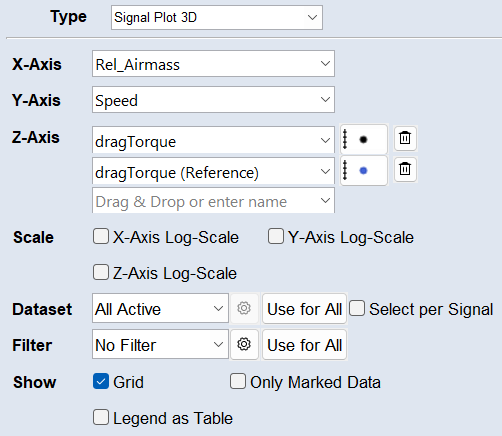
Task: Click Use for All beside Dataset
Action: (x=304, y=309)
